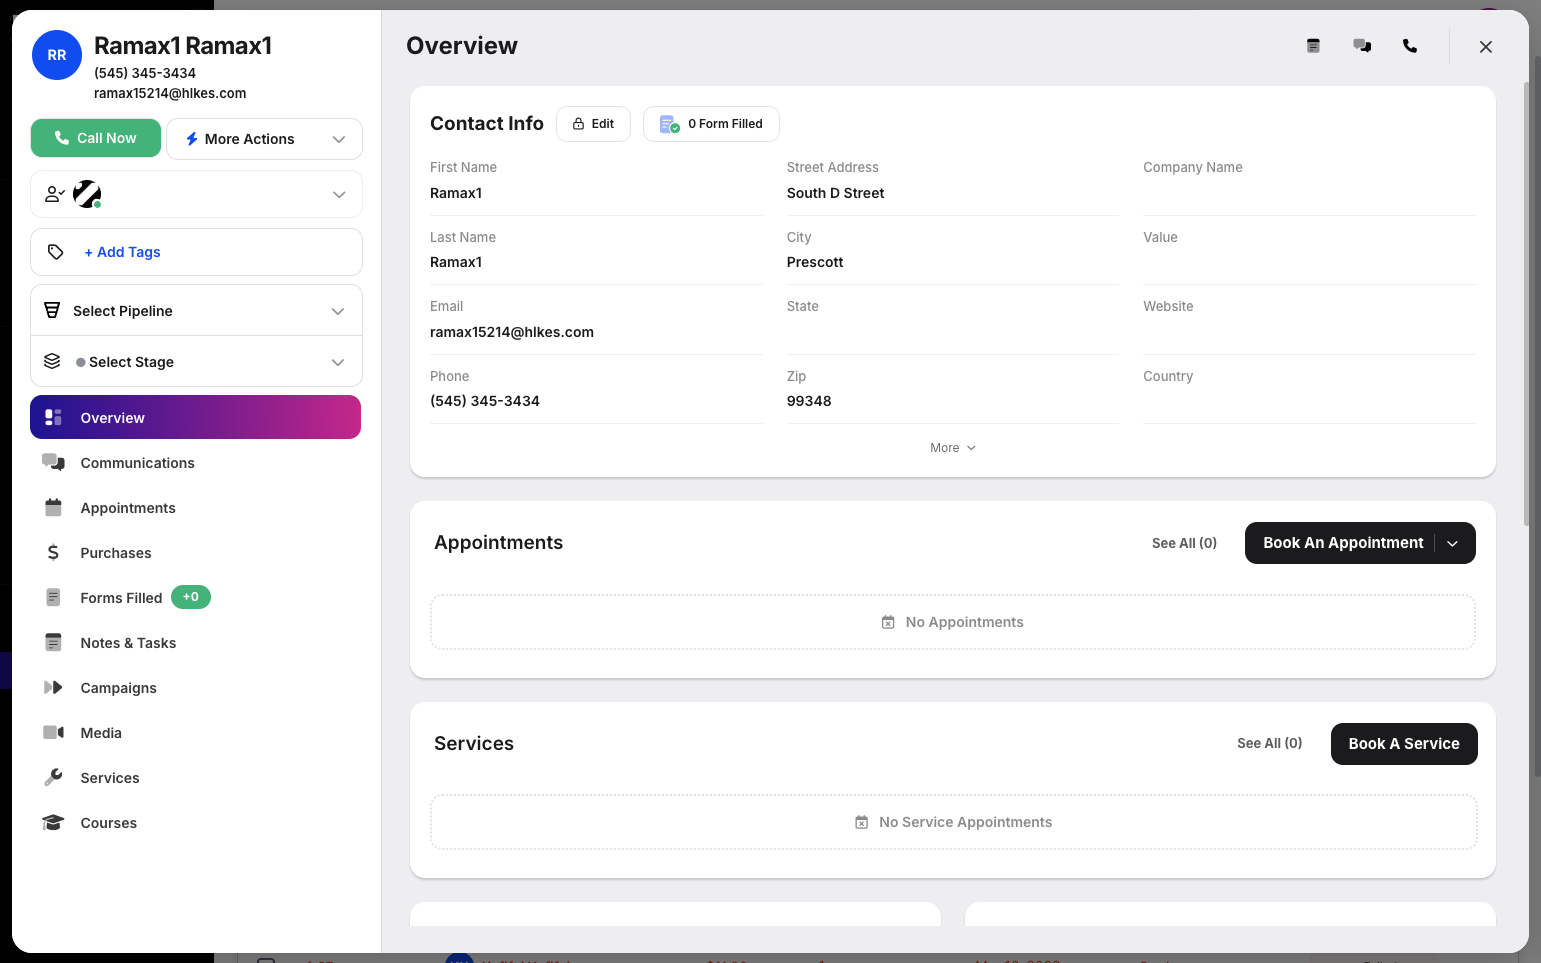Image resolution: width=1541 pixels, height=963 pixels.
Task: Open Forms Filled section
Action: pos(121,598)
